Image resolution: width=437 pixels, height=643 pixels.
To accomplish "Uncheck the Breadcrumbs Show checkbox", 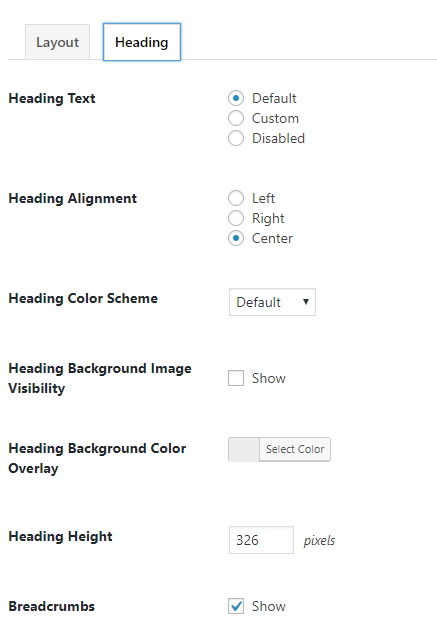I will 236,606.
